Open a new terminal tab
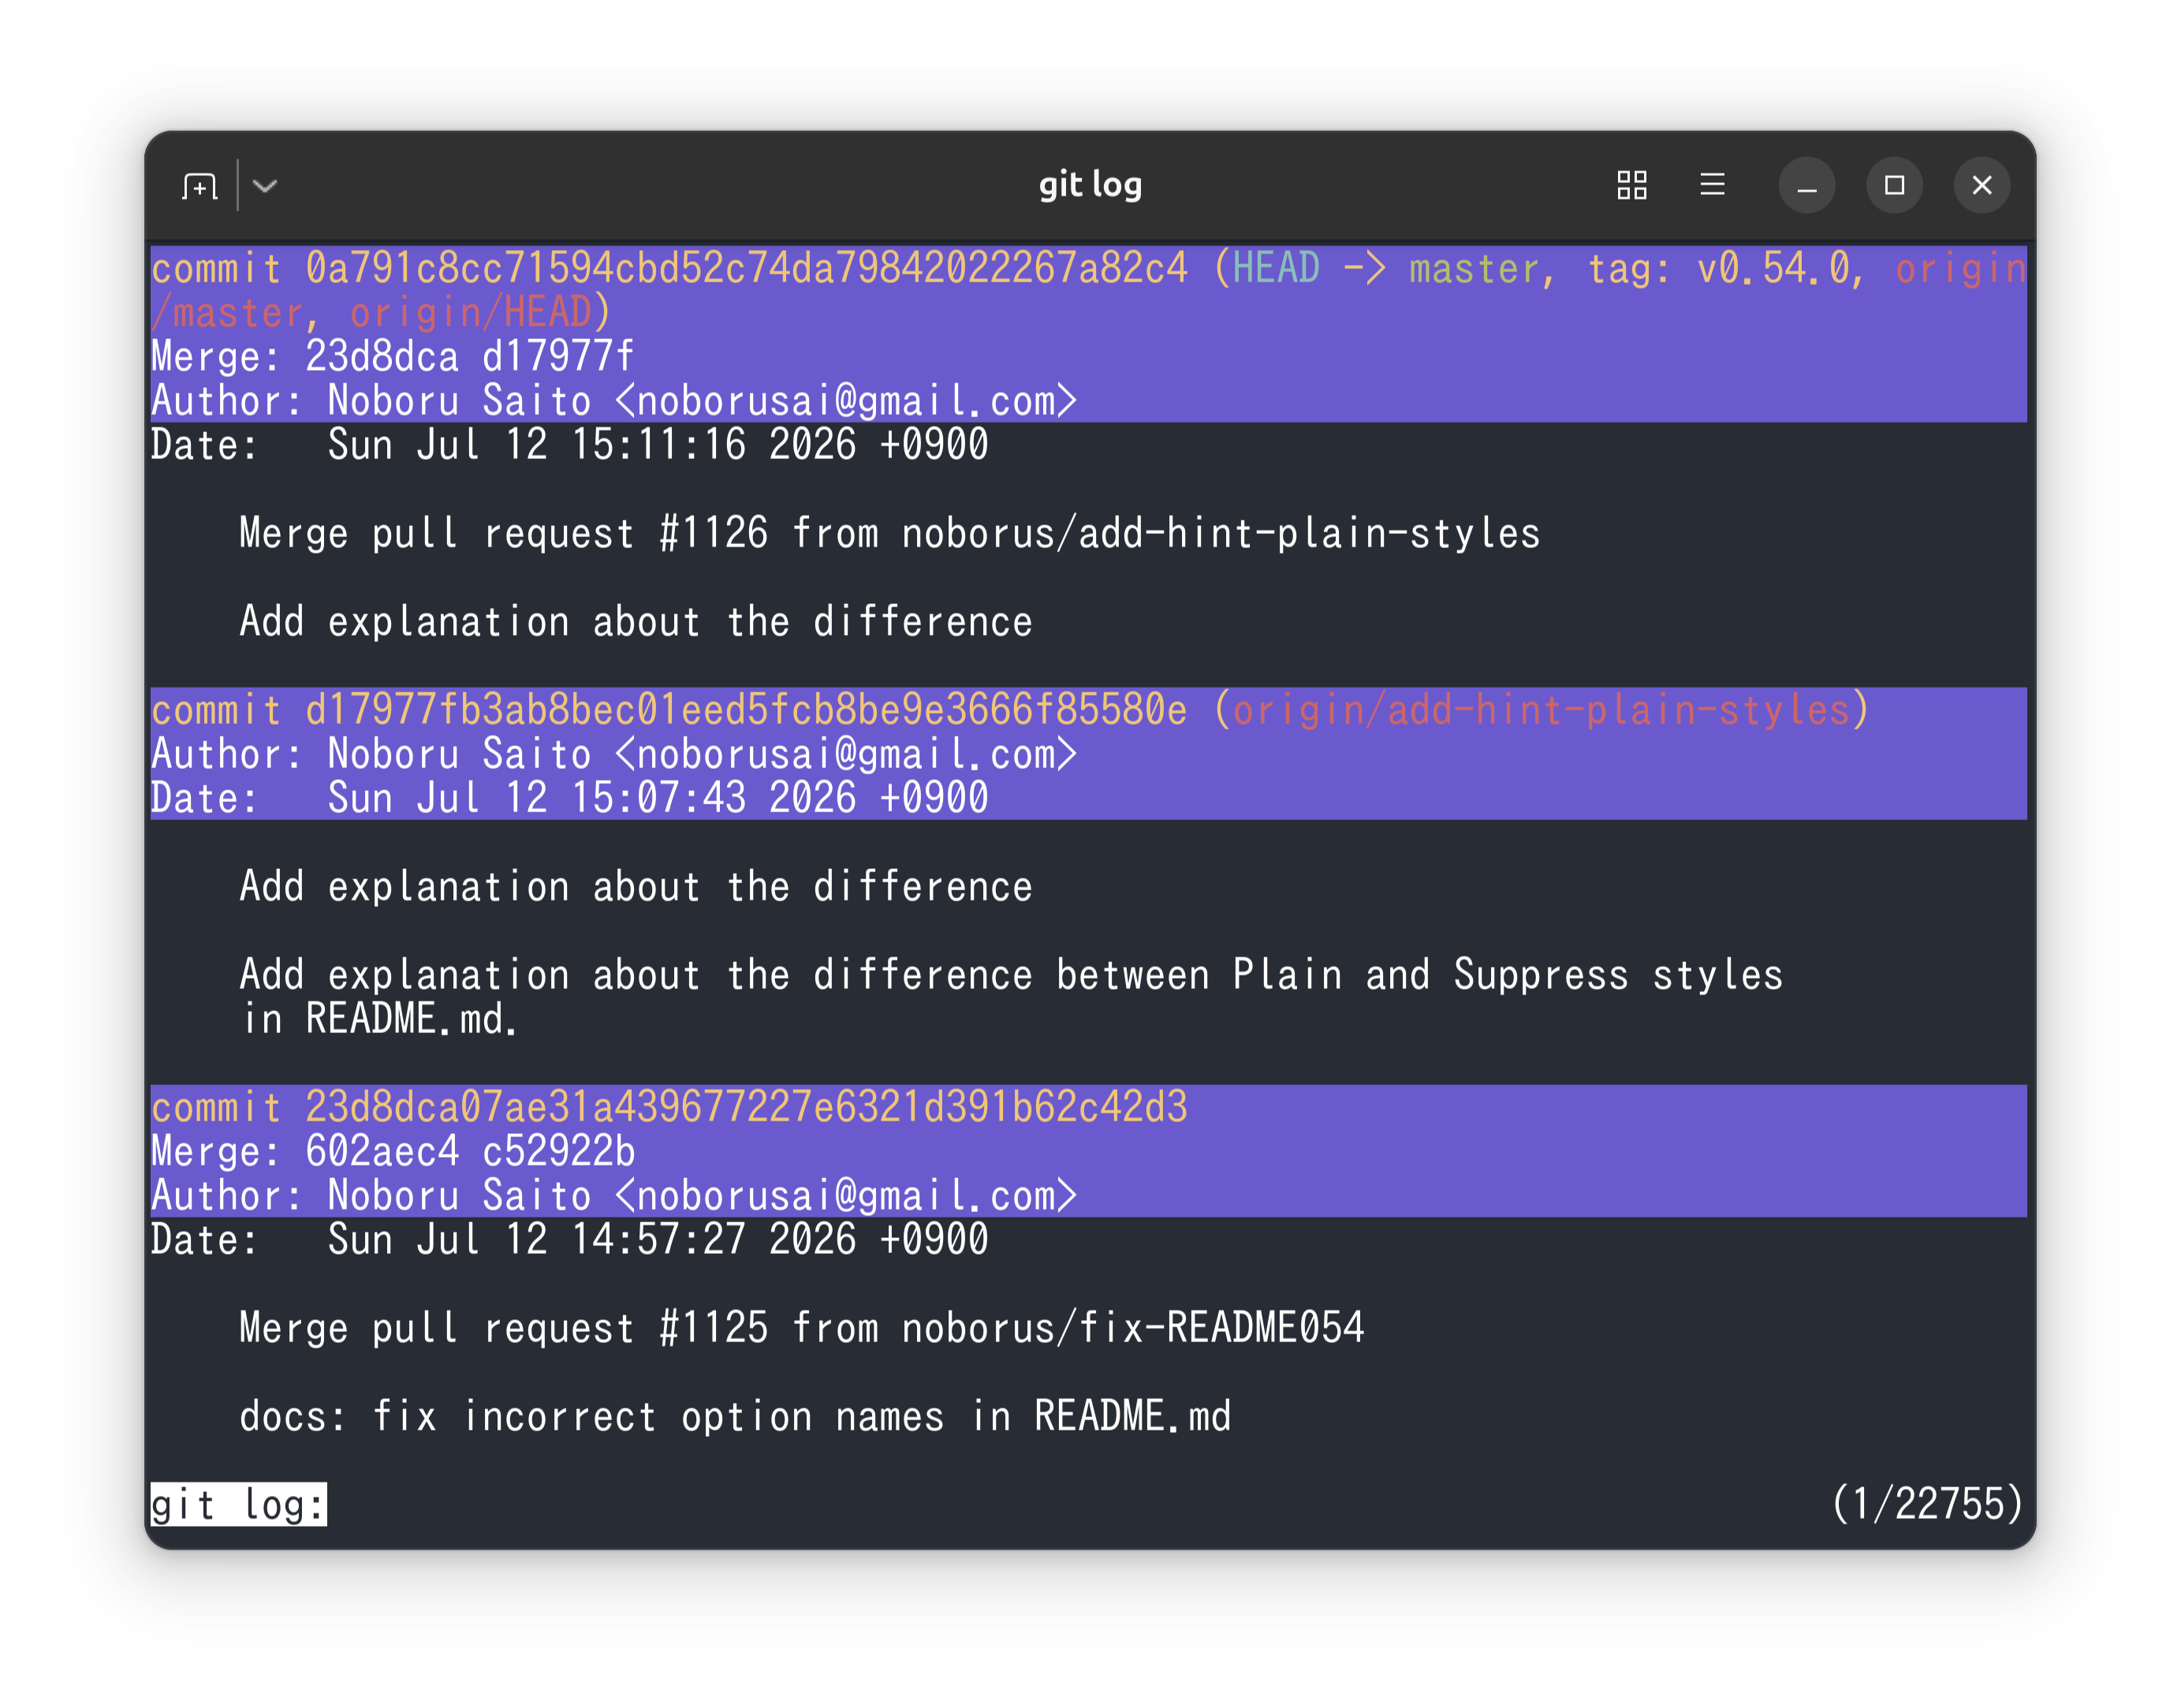This screenshot has width=2181, height=1708. tap(199, 186)
